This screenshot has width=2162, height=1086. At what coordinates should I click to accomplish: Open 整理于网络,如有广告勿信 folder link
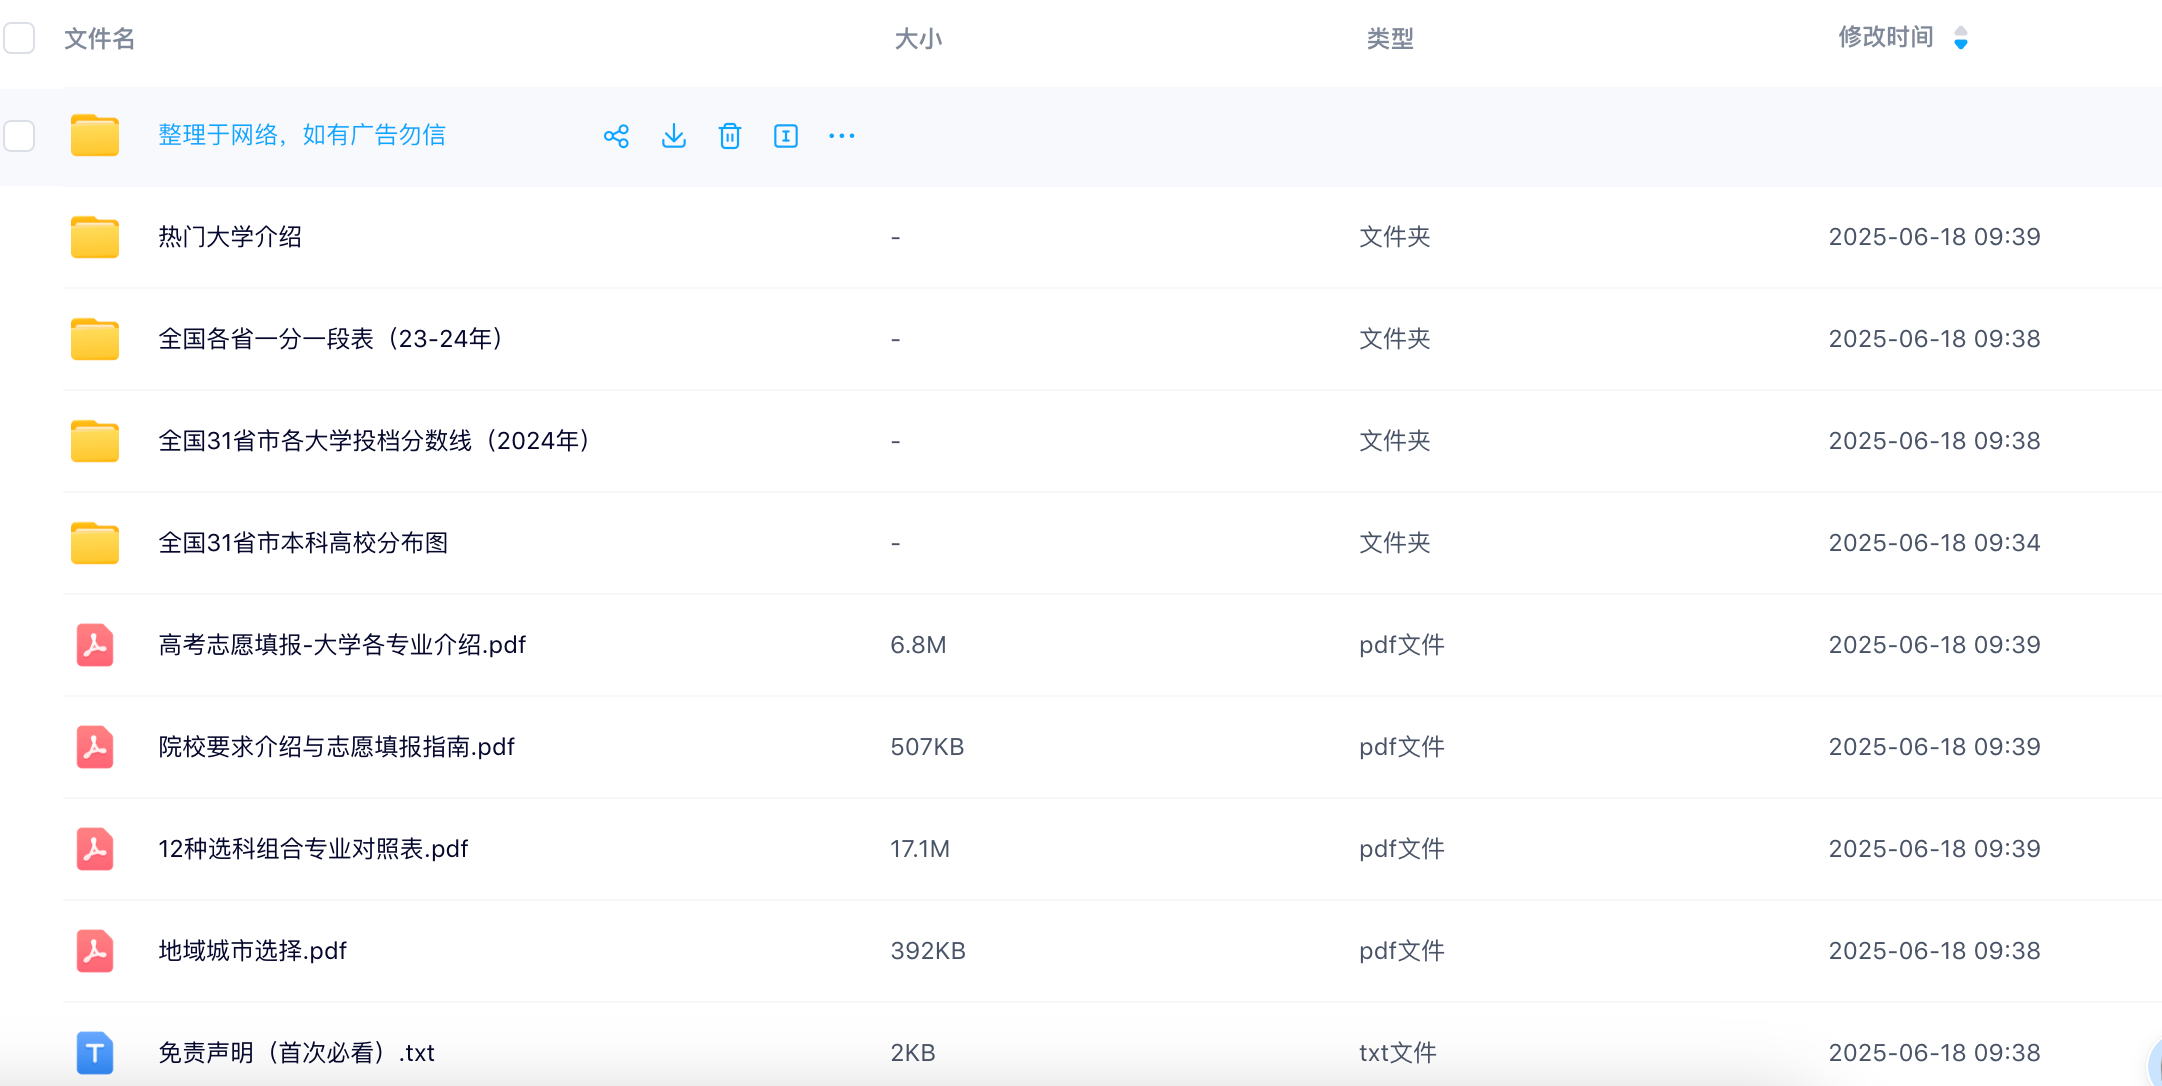(302, 135)
